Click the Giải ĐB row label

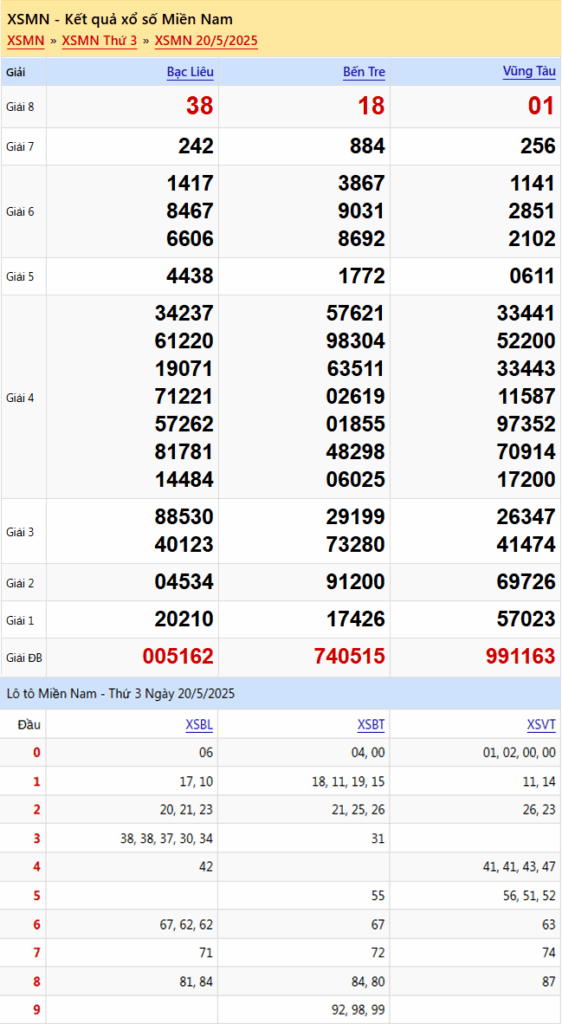coord(25,658)
